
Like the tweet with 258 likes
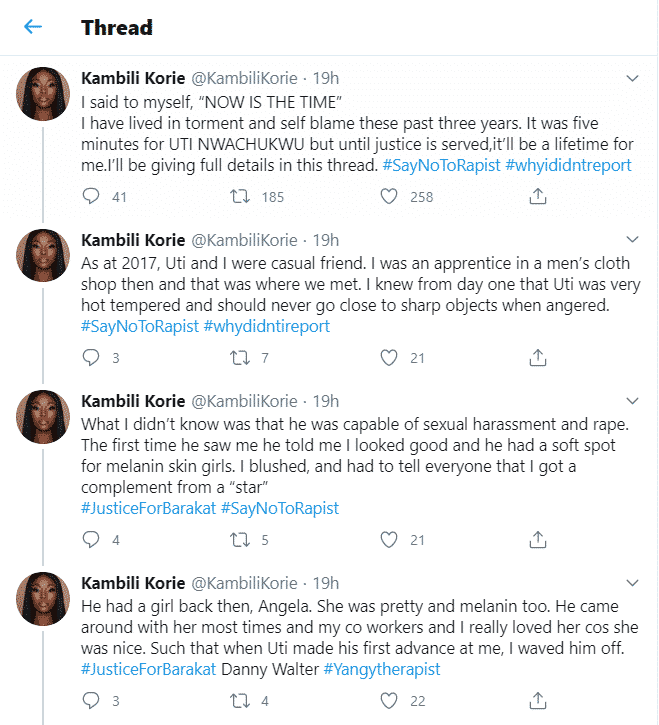coord(389,197)
